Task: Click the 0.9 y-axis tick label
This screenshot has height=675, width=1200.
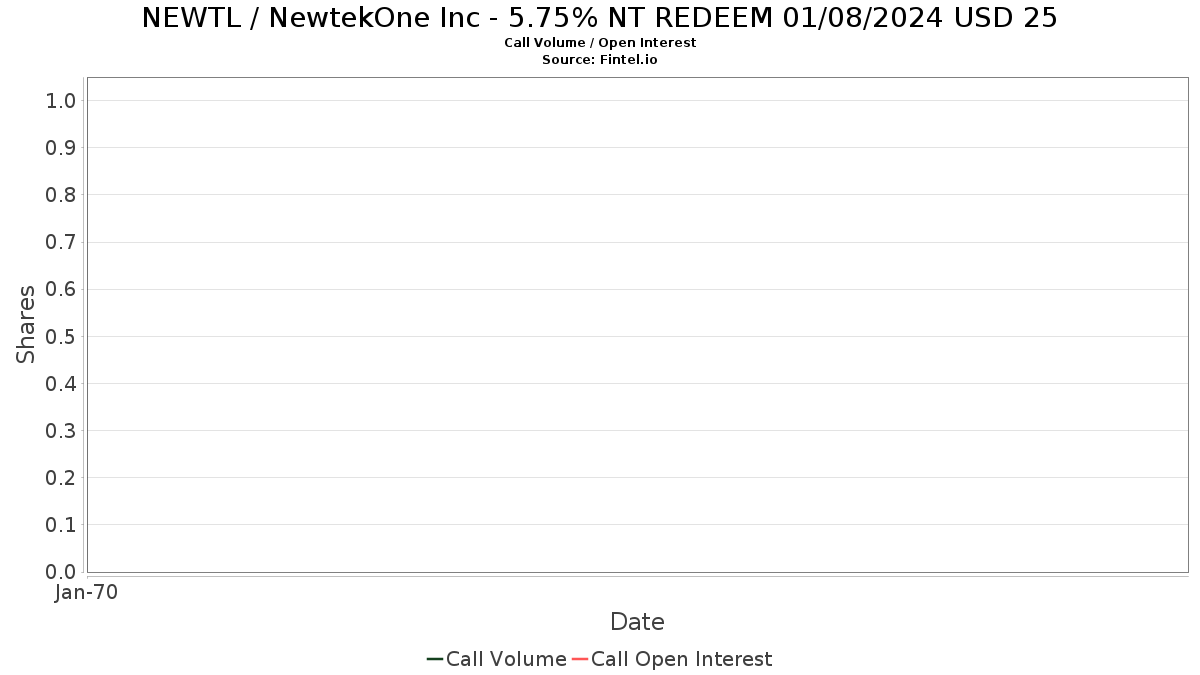Action: [x=61, y=147]
